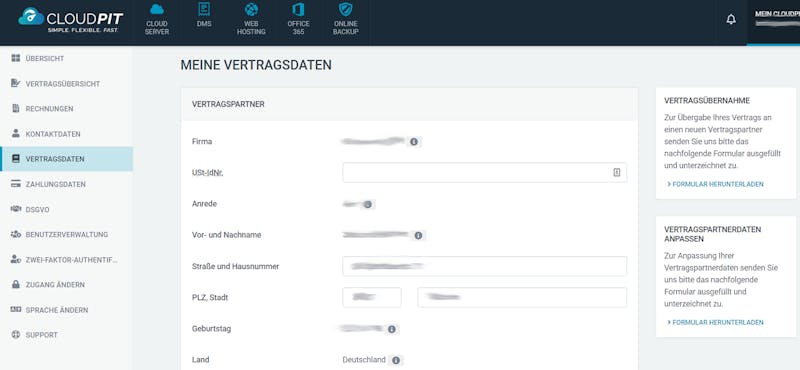The width and height of the screenshot is (800, 370).
Task: Open Benutzerverwaltung menu entry
Action: [x=67, y=234]
